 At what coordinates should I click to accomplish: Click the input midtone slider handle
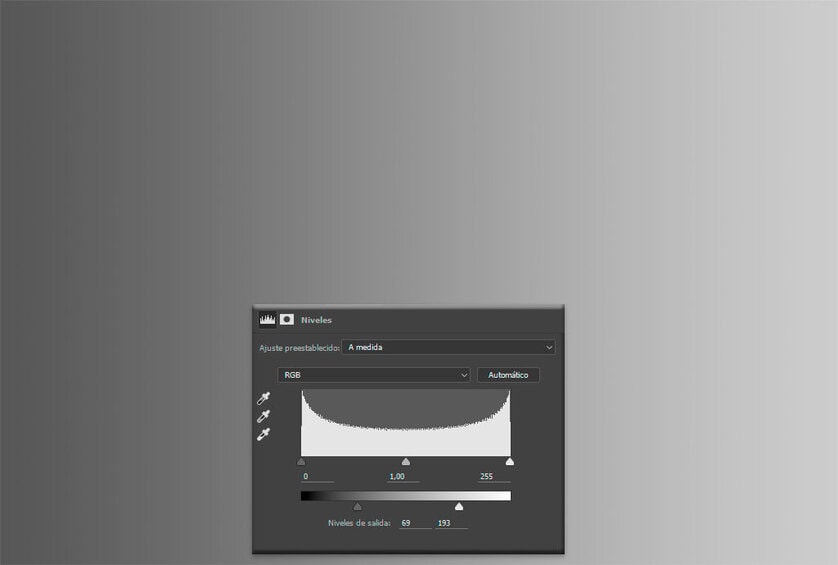[406, 461]
